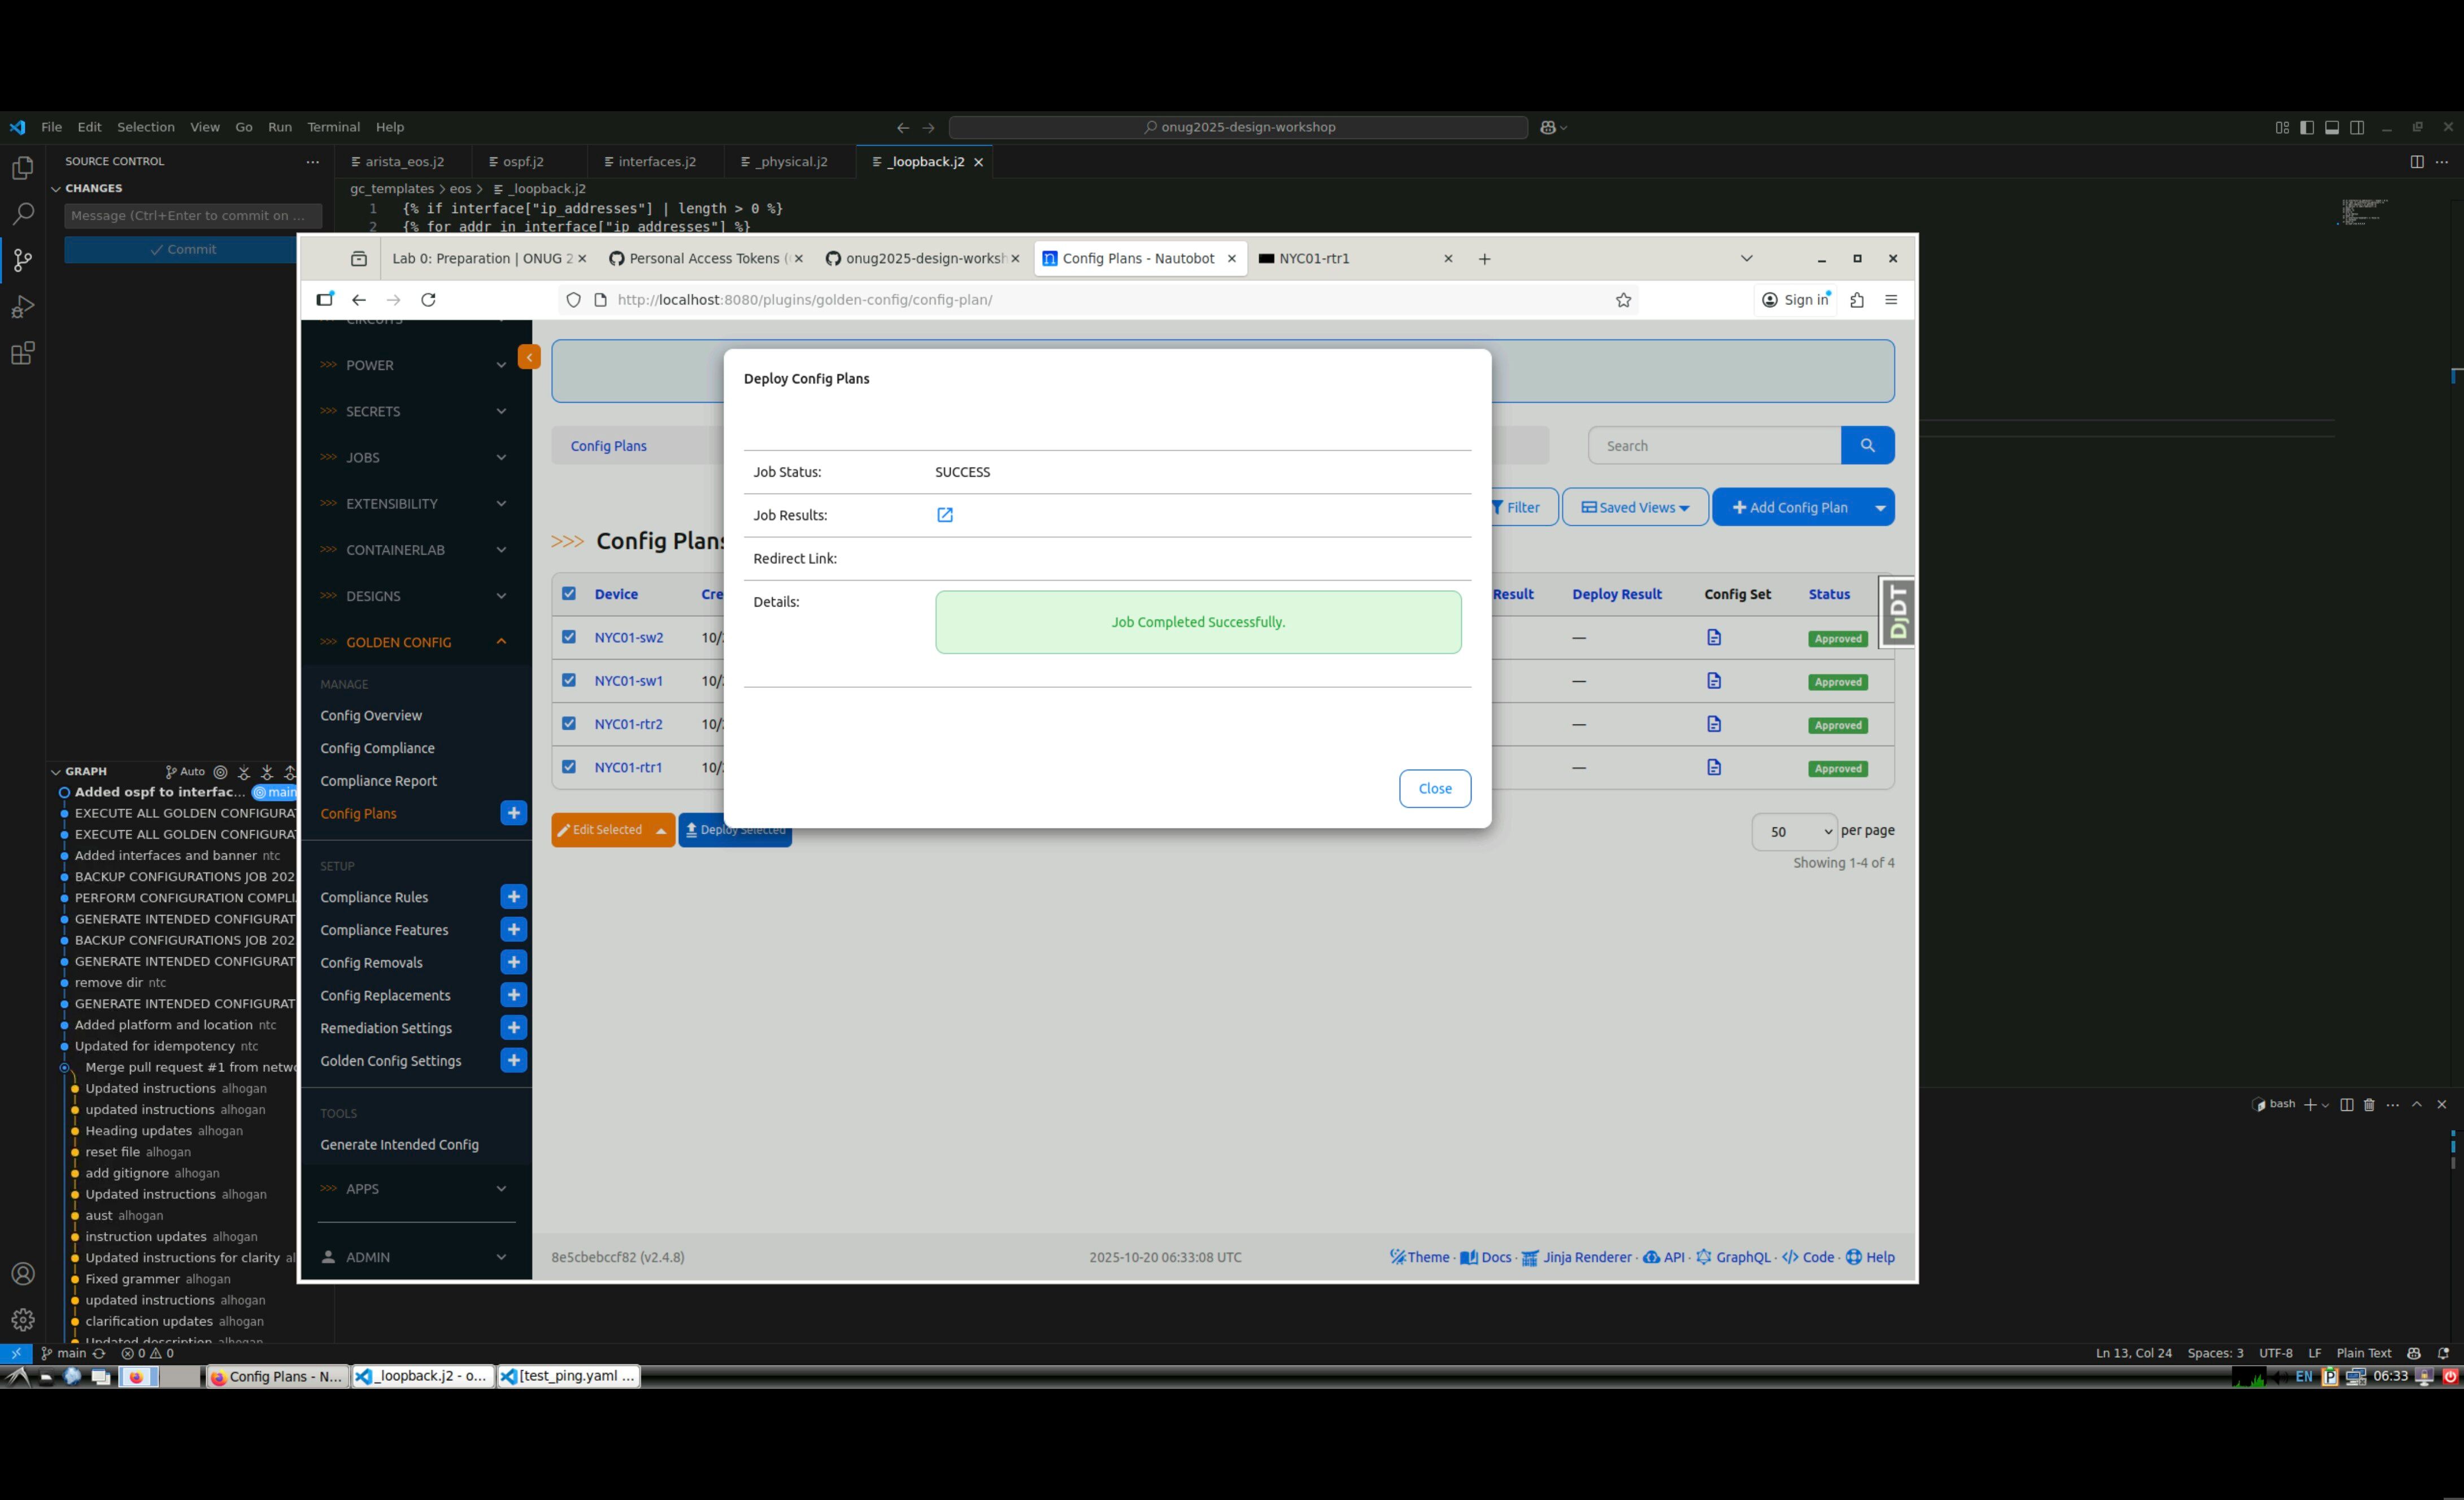Click the blue search magnifier button
The width and height of the screenshot is (2464, 1500).
click(x=1866, y=446)
